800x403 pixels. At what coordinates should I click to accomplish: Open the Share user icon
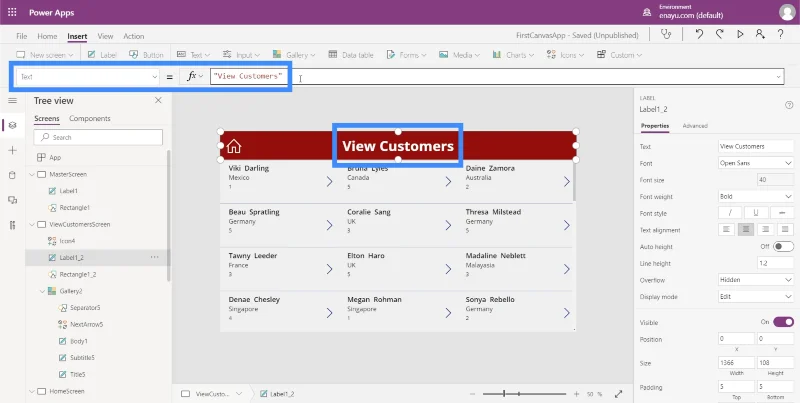tap(760, 35)
